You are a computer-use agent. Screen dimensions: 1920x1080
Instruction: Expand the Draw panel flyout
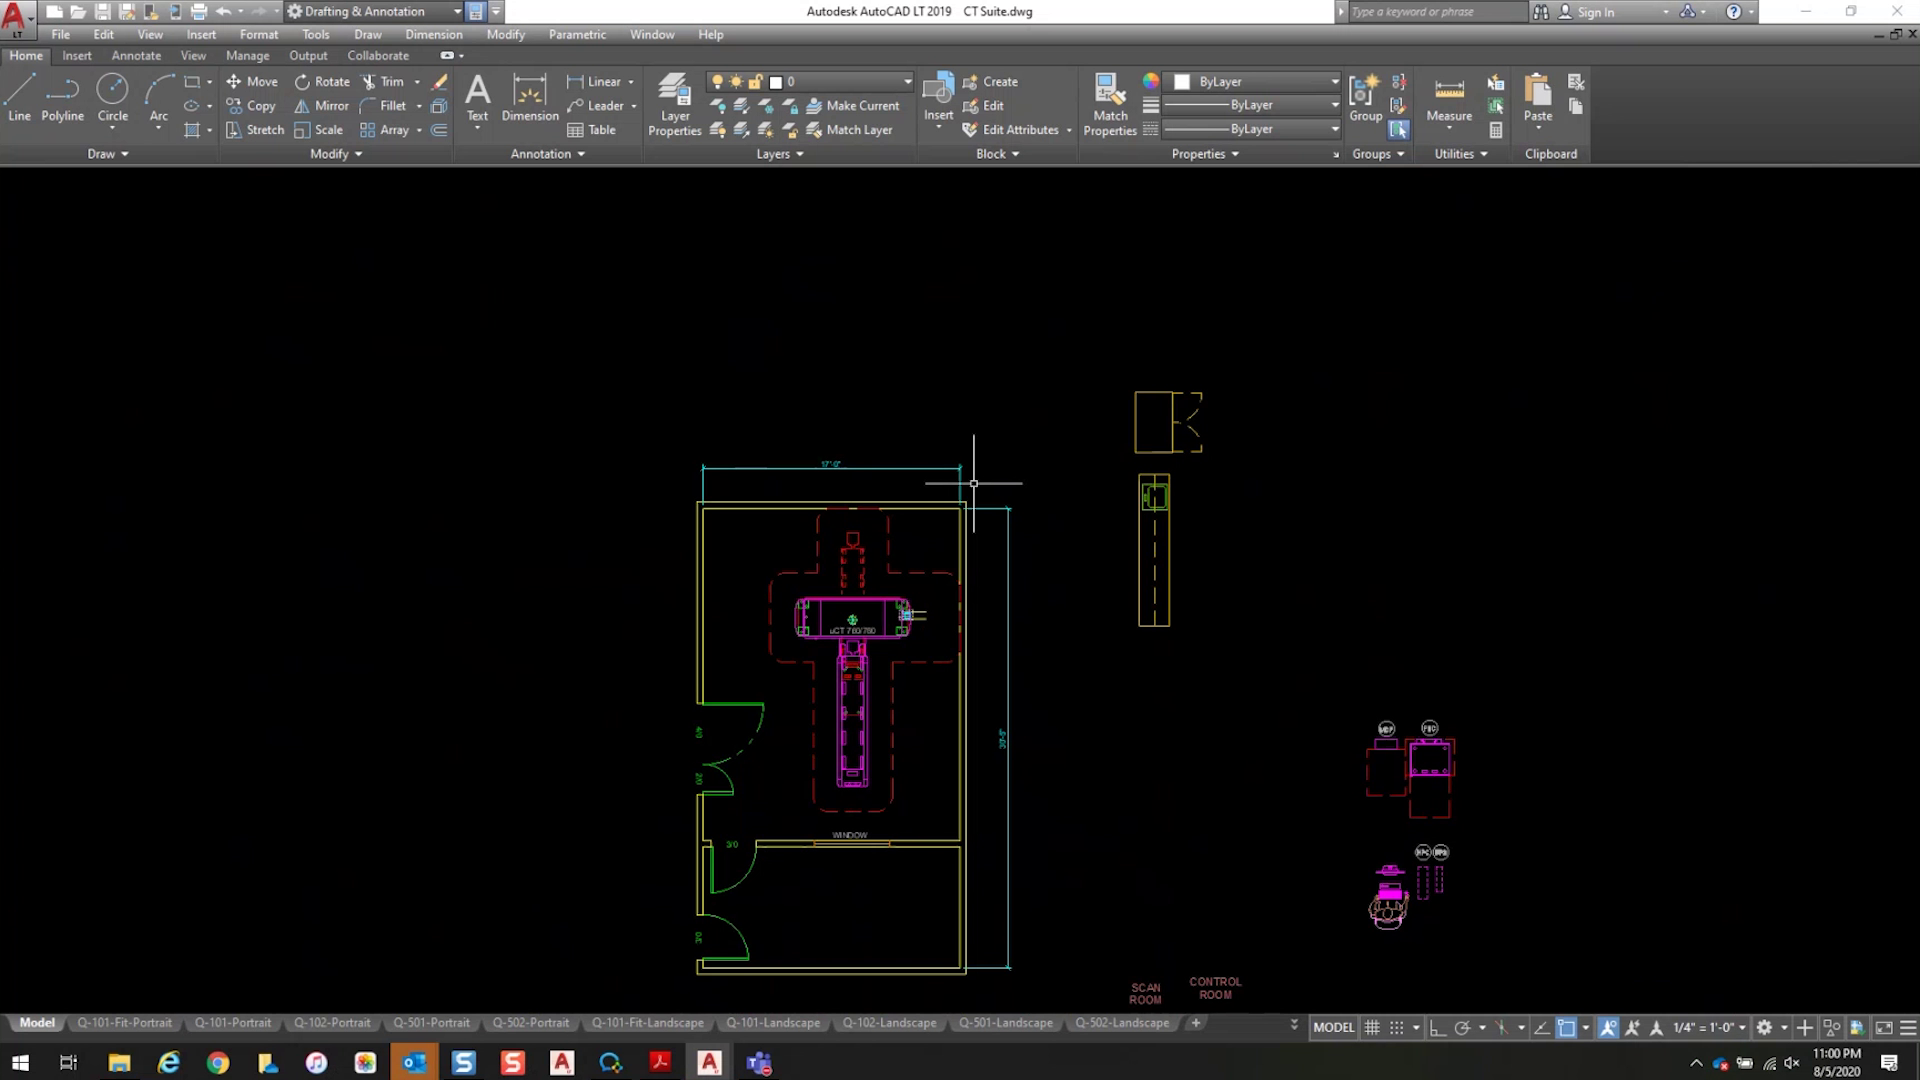pyautogui.click(x=108, y=154)
